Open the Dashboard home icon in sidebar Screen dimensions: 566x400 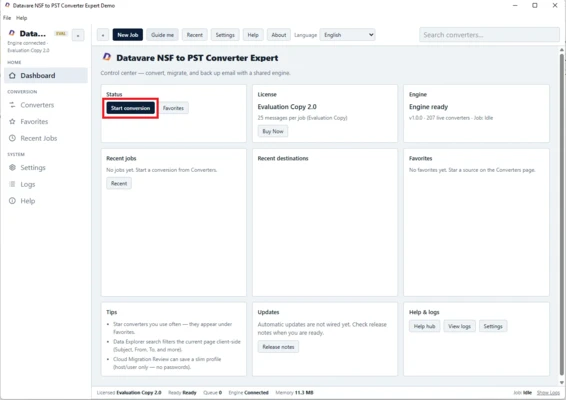(x=12, y=75)
